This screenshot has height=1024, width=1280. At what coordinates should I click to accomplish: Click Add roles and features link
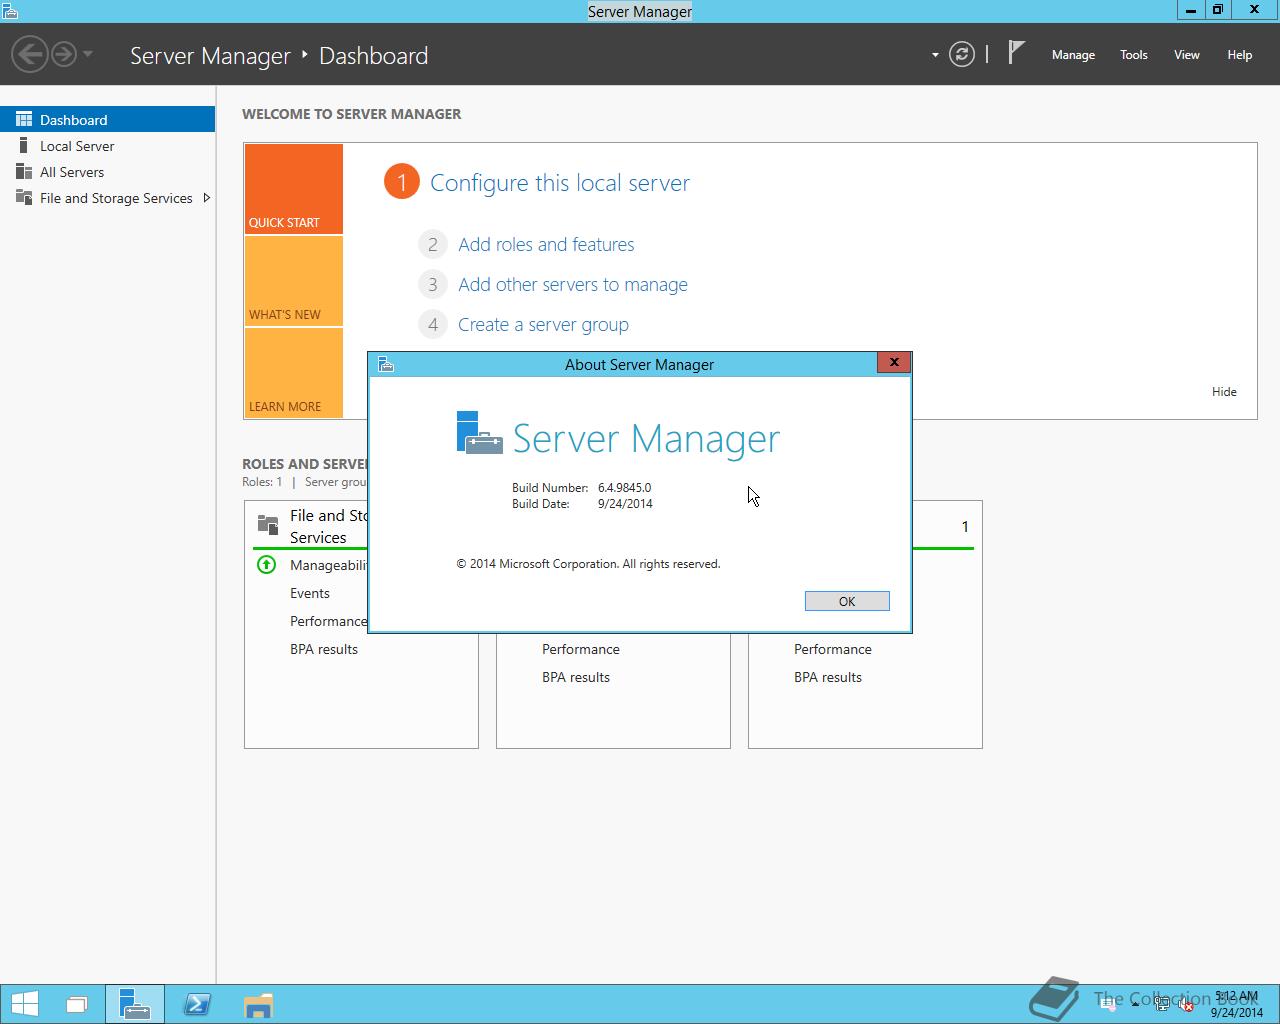click(546, 244)
